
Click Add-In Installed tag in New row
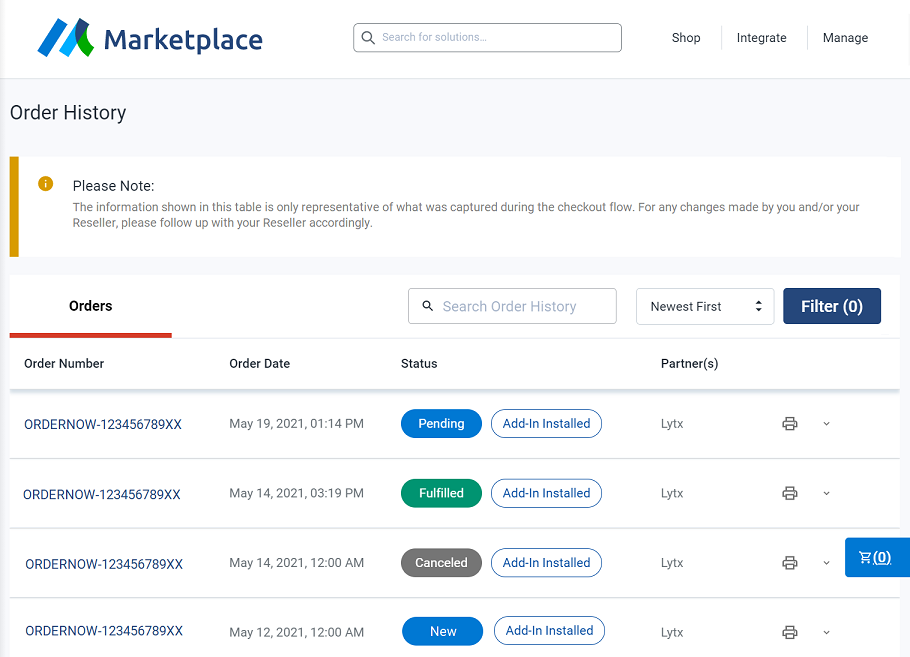[x=549, y=631]
